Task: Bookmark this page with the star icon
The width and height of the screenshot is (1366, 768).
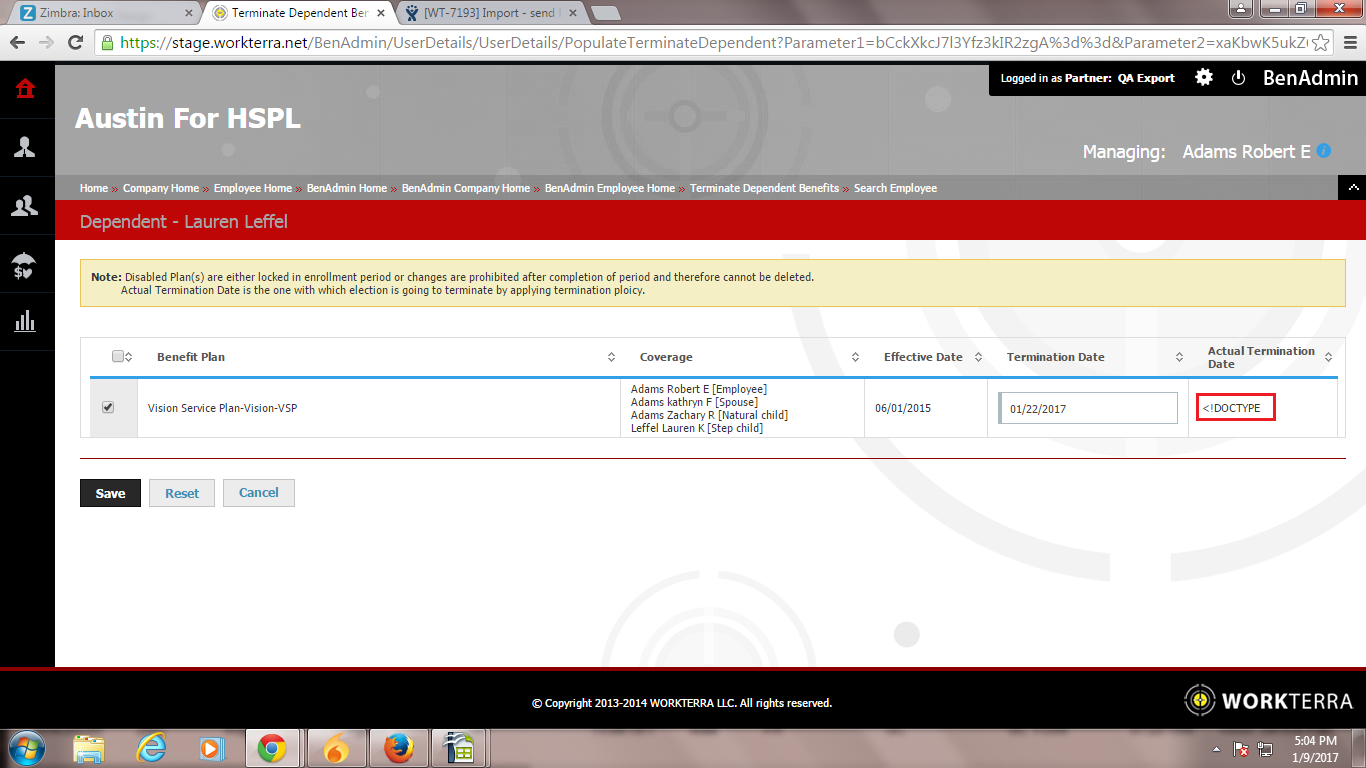Action: click(x=1320, y=42)
